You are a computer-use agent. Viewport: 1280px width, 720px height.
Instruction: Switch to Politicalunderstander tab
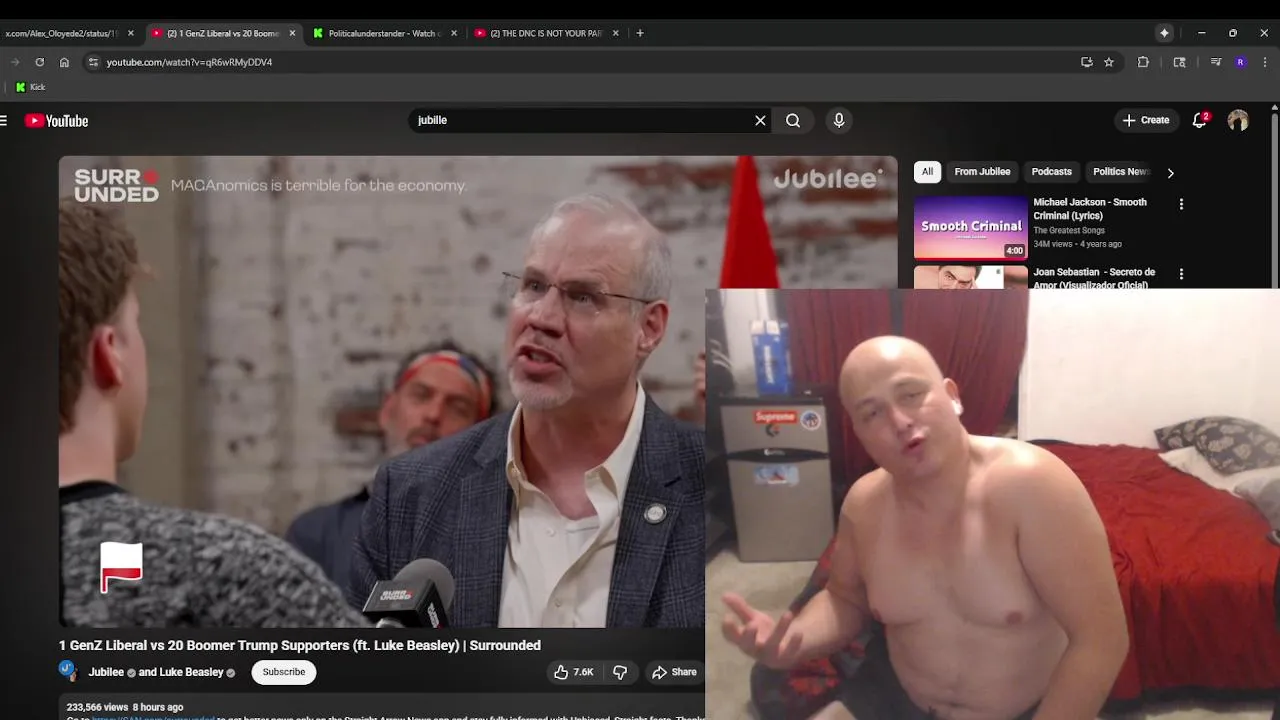385,33
